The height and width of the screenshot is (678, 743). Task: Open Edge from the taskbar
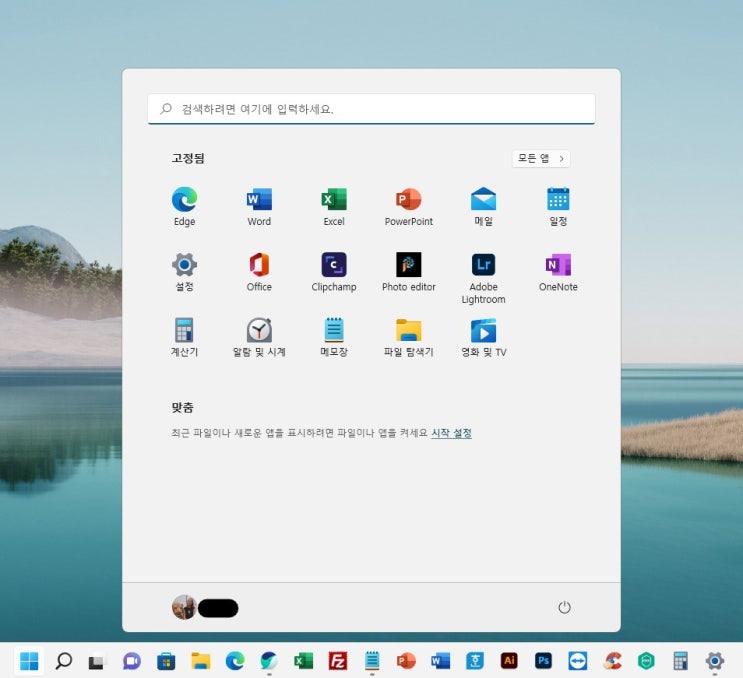235,660
